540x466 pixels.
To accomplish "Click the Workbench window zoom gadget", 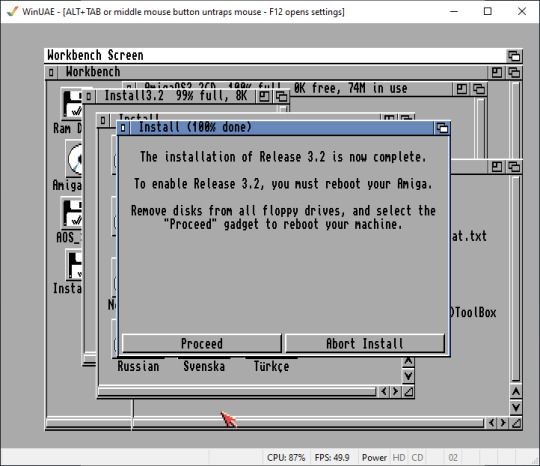I will click(497, 72).
